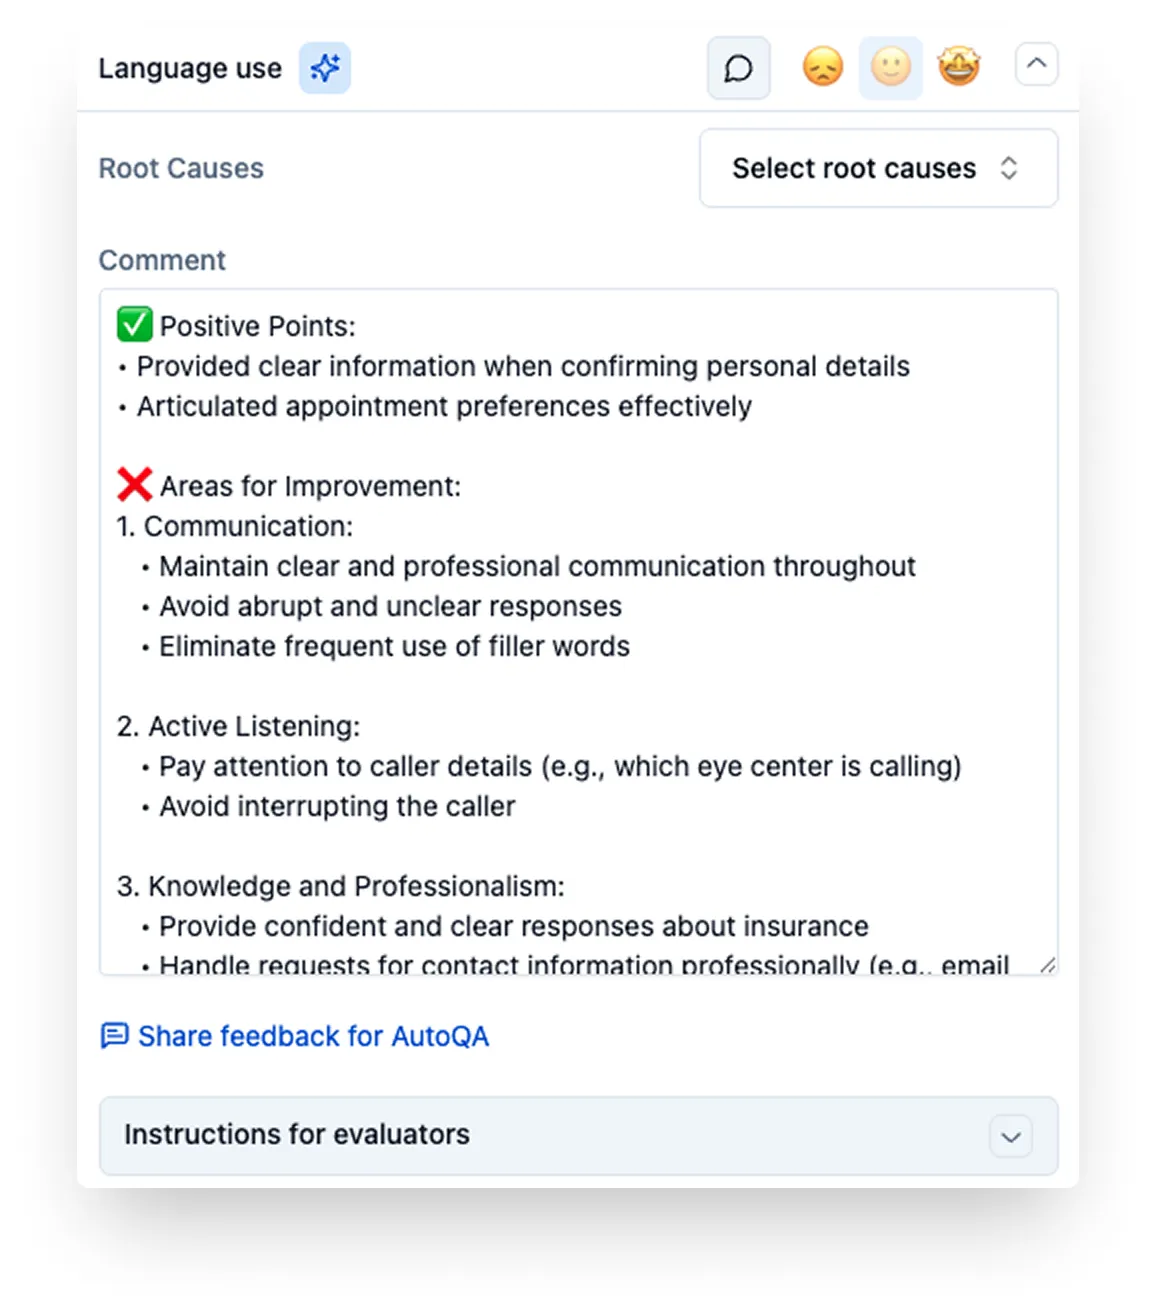Place cursor on the Eliminate filler words line
Screen dimensions: 1155x1314
385,646
